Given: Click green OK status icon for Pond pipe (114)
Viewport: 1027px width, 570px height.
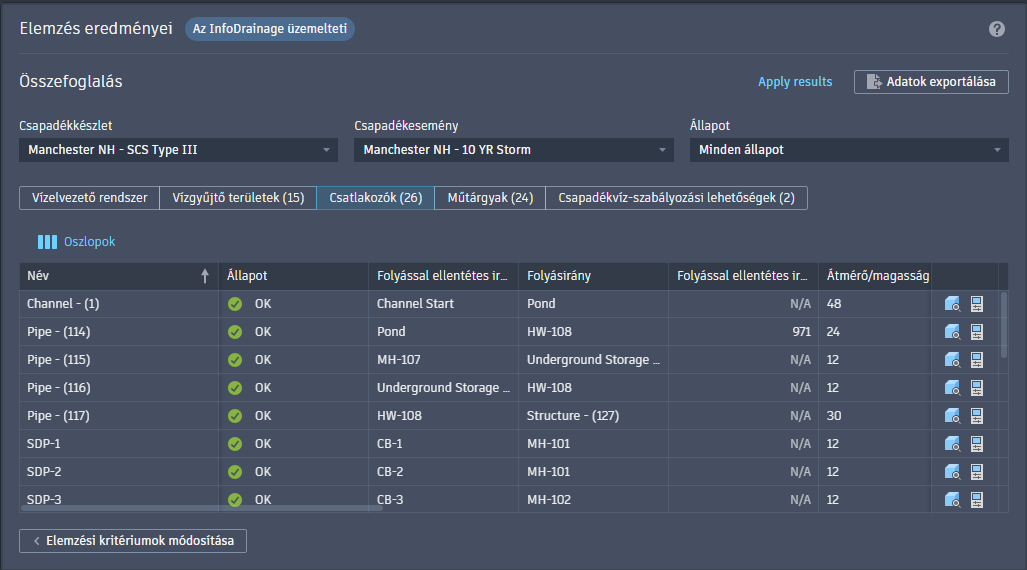Looking at the screenshot, I should [235, 332].
